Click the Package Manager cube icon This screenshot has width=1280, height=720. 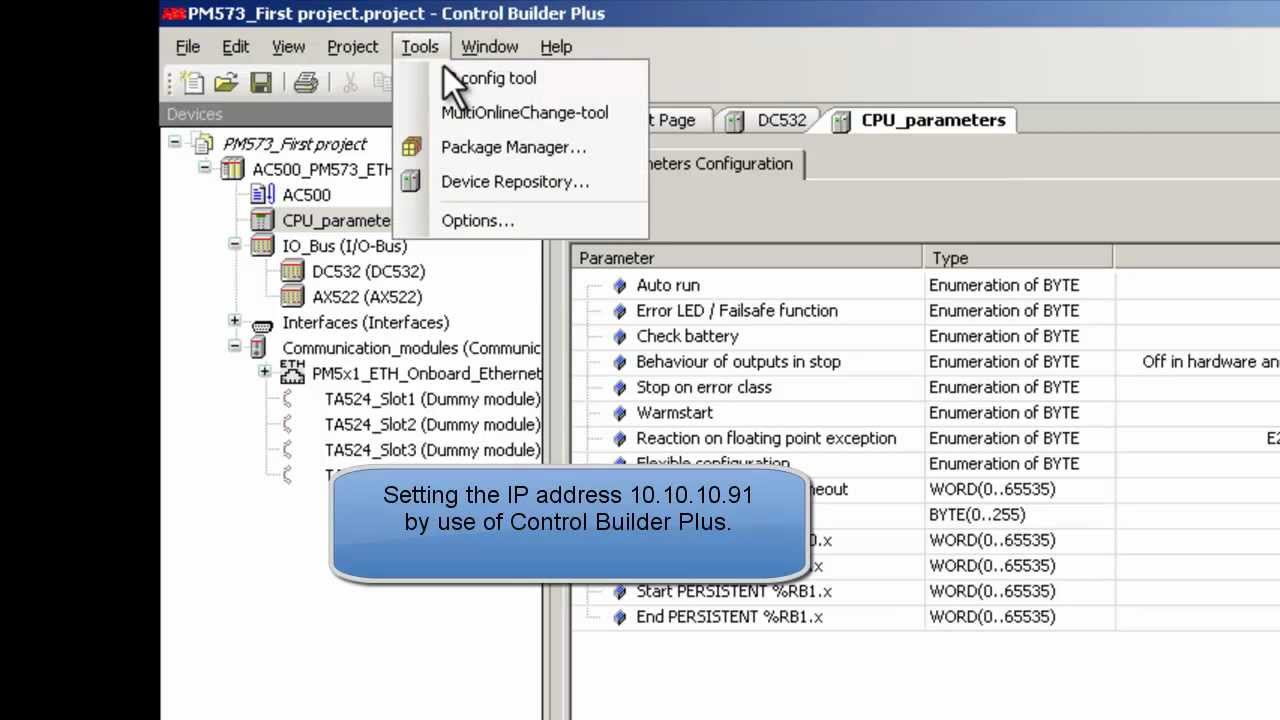coord(411,147)
